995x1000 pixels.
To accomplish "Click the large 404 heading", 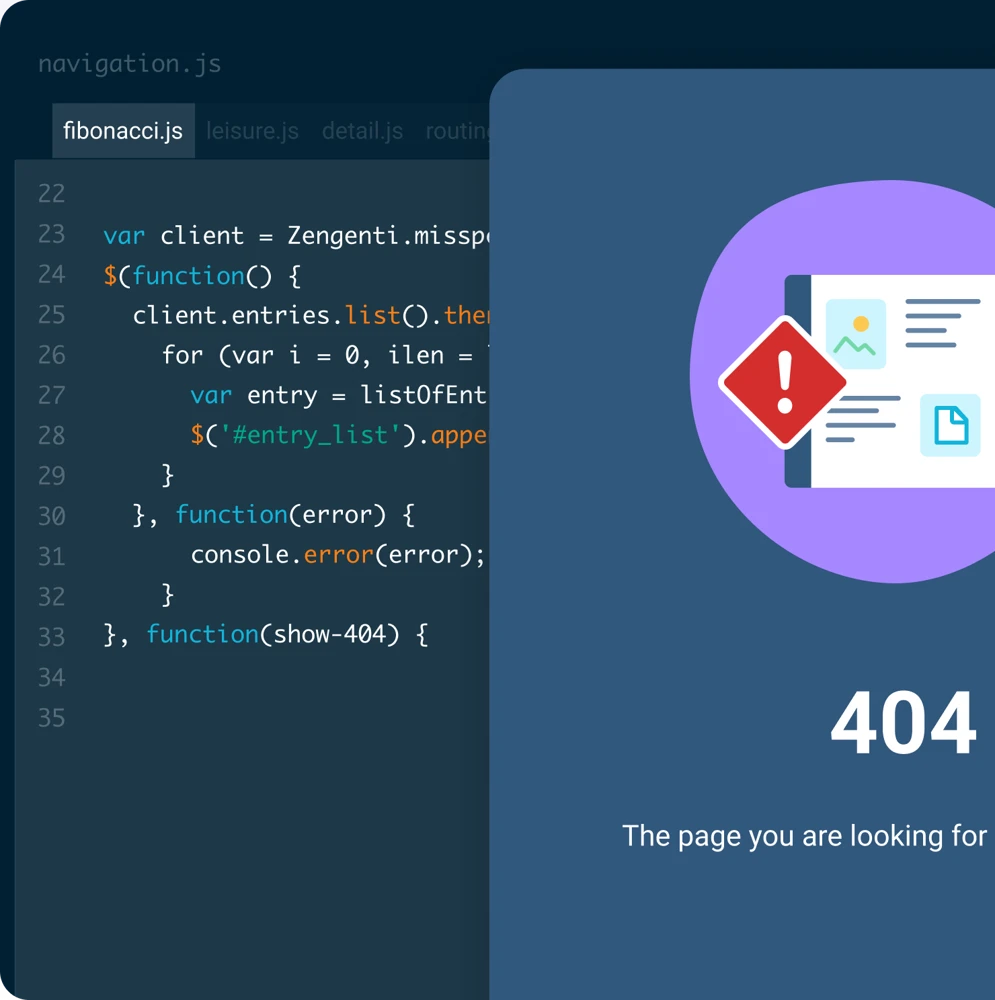I will coord(902,723).
